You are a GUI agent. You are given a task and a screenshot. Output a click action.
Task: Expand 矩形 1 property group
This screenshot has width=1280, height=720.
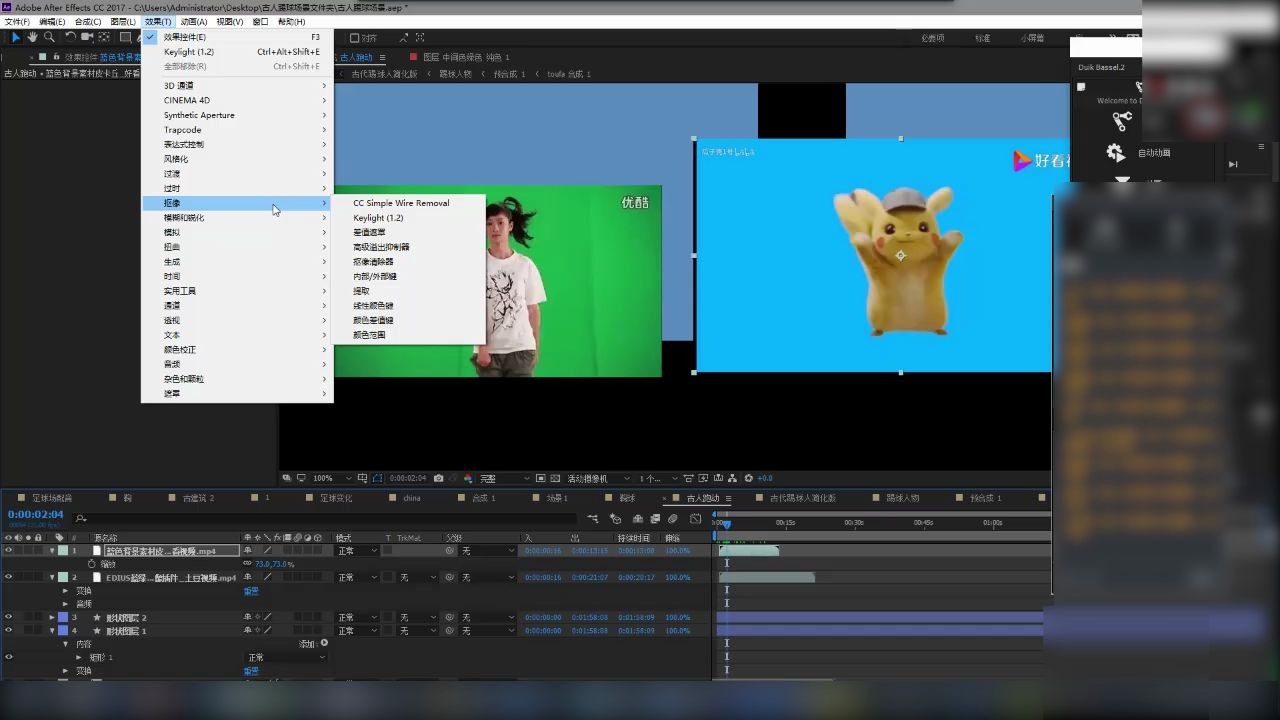click(x=79, y=657)
